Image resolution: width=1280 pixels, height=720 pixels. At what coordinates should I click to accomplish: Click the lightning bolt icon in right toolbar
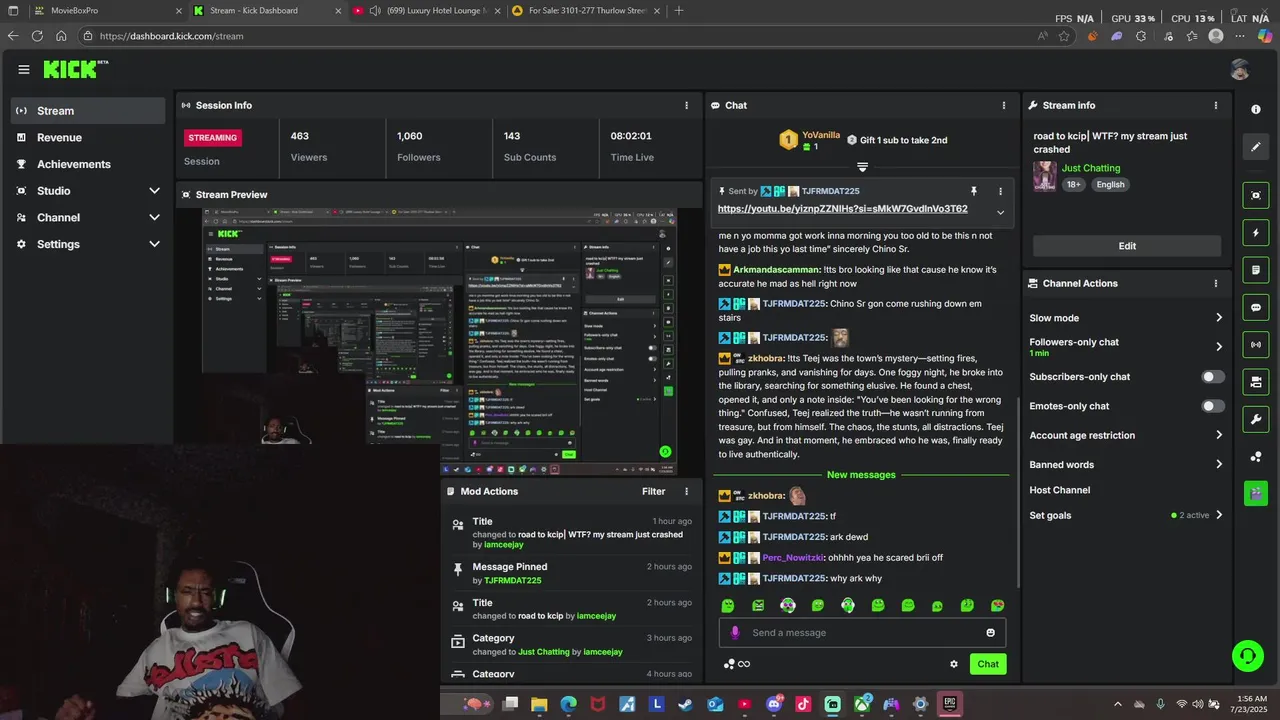[1256, 233]
